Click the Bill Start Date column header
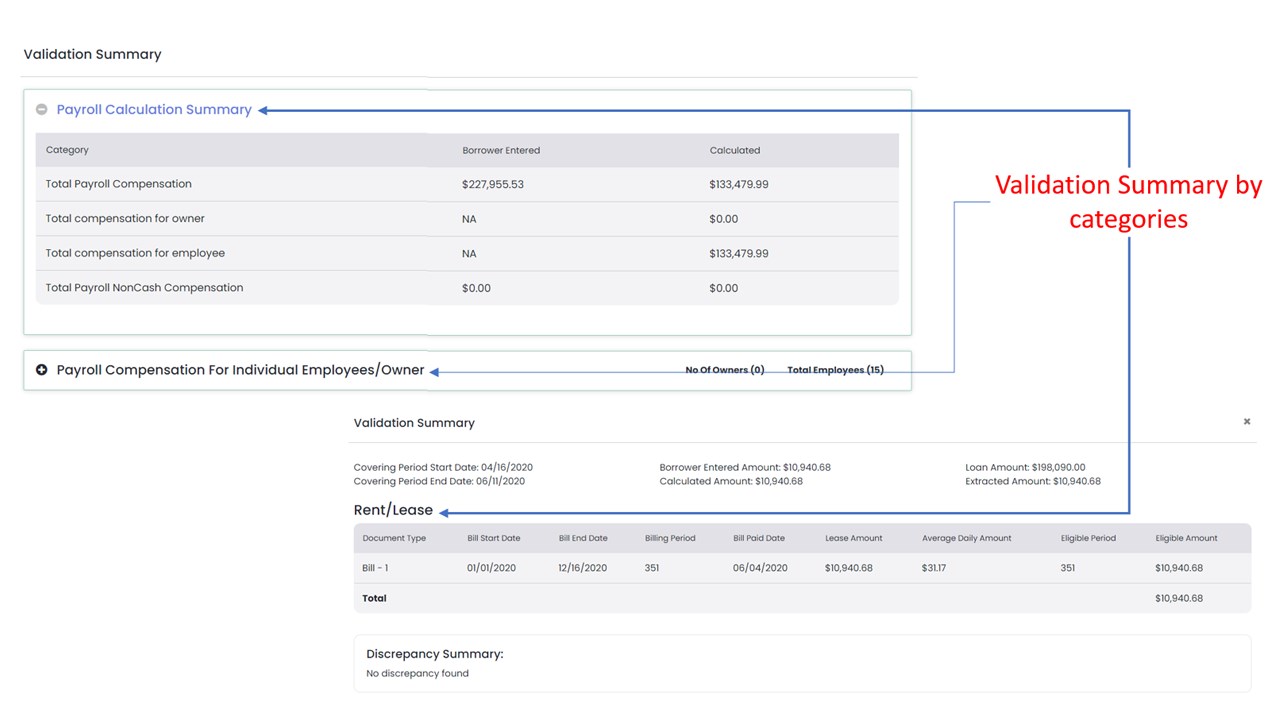1280x720 pixels. 494,538
